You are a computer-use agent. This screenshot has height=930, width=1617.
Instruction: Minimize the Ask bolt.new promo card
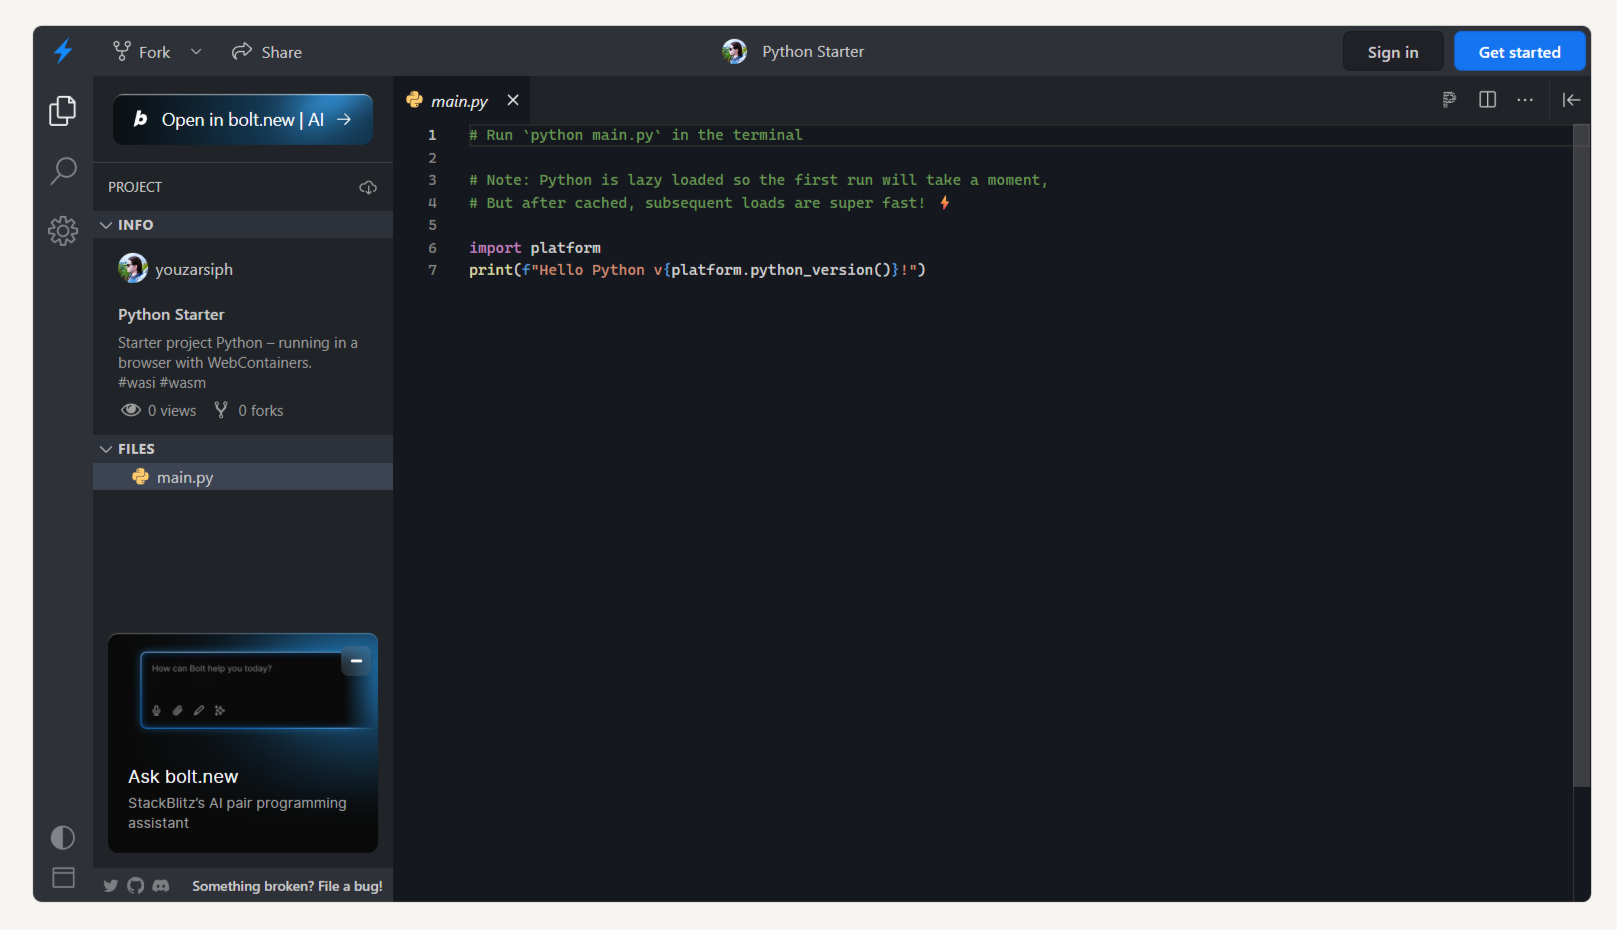(x=356, y=661)
